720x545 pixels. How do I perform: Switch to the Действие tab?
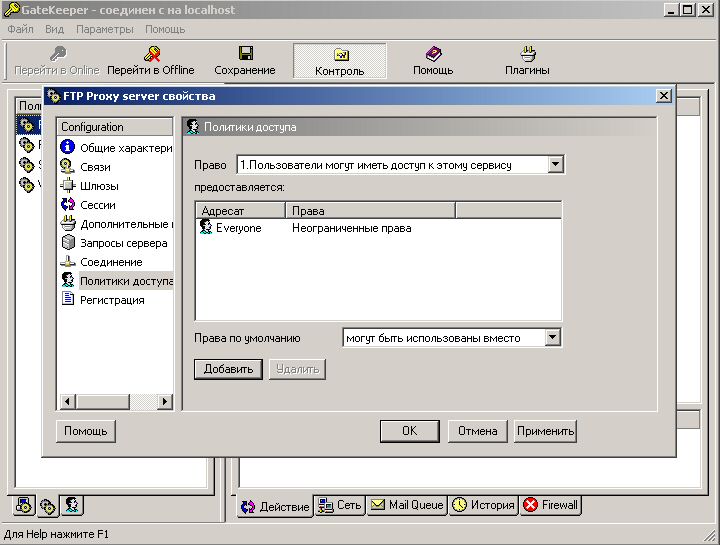pos(275,506)
